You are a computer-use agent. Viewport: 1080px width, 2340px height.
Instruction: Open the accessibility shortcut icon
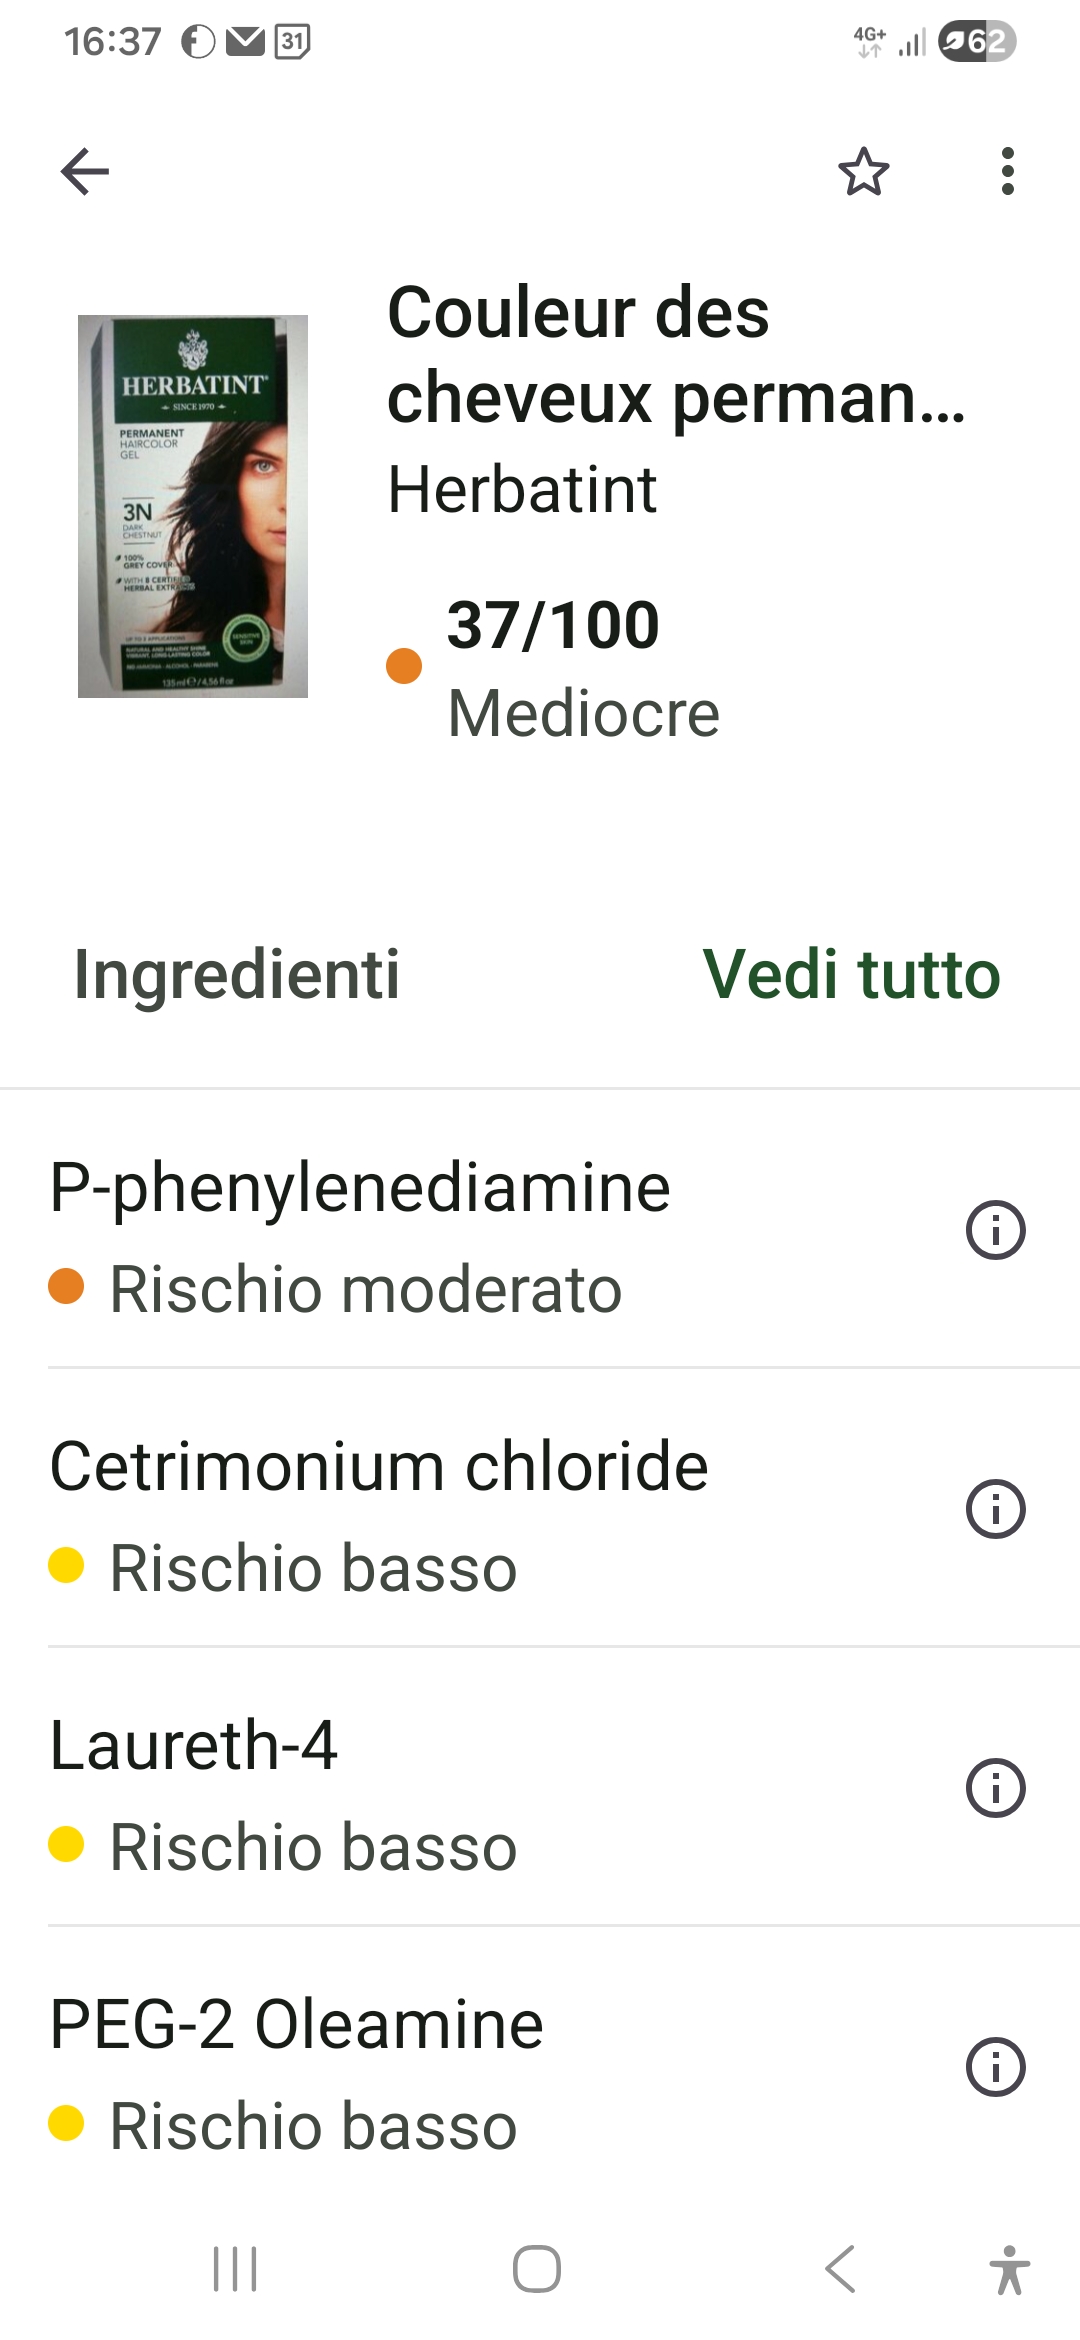click(x=1009, y=2268)
